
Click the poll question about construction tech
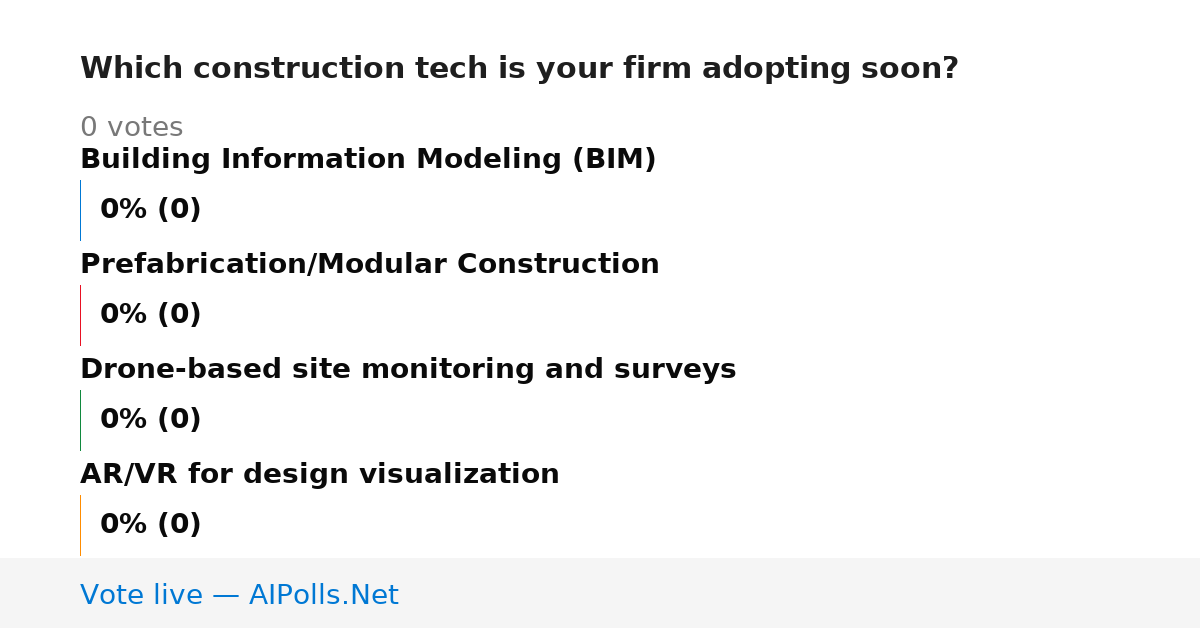[x=519, y=69]
